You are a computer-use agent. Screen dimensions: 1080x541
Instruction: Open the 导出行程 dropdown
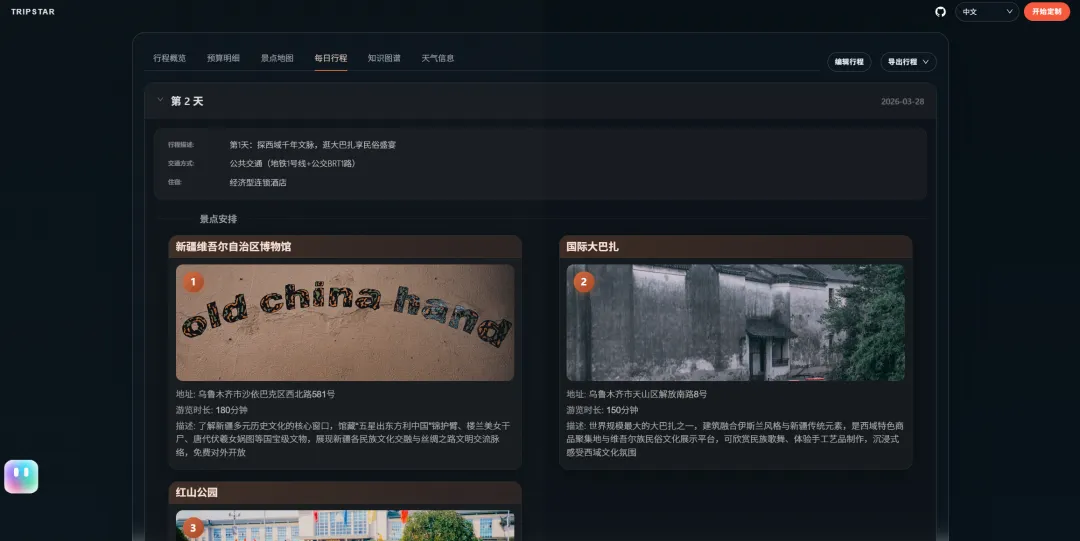908,62
